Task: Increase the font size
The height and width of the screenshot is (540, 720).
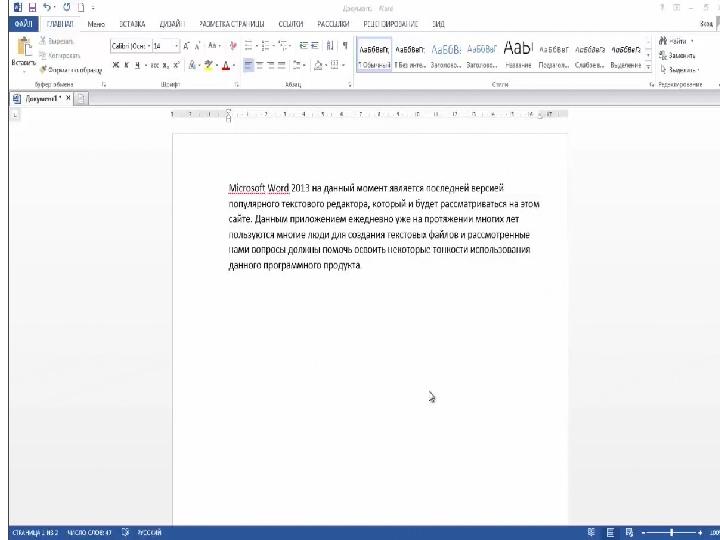Action: (186, 46)
